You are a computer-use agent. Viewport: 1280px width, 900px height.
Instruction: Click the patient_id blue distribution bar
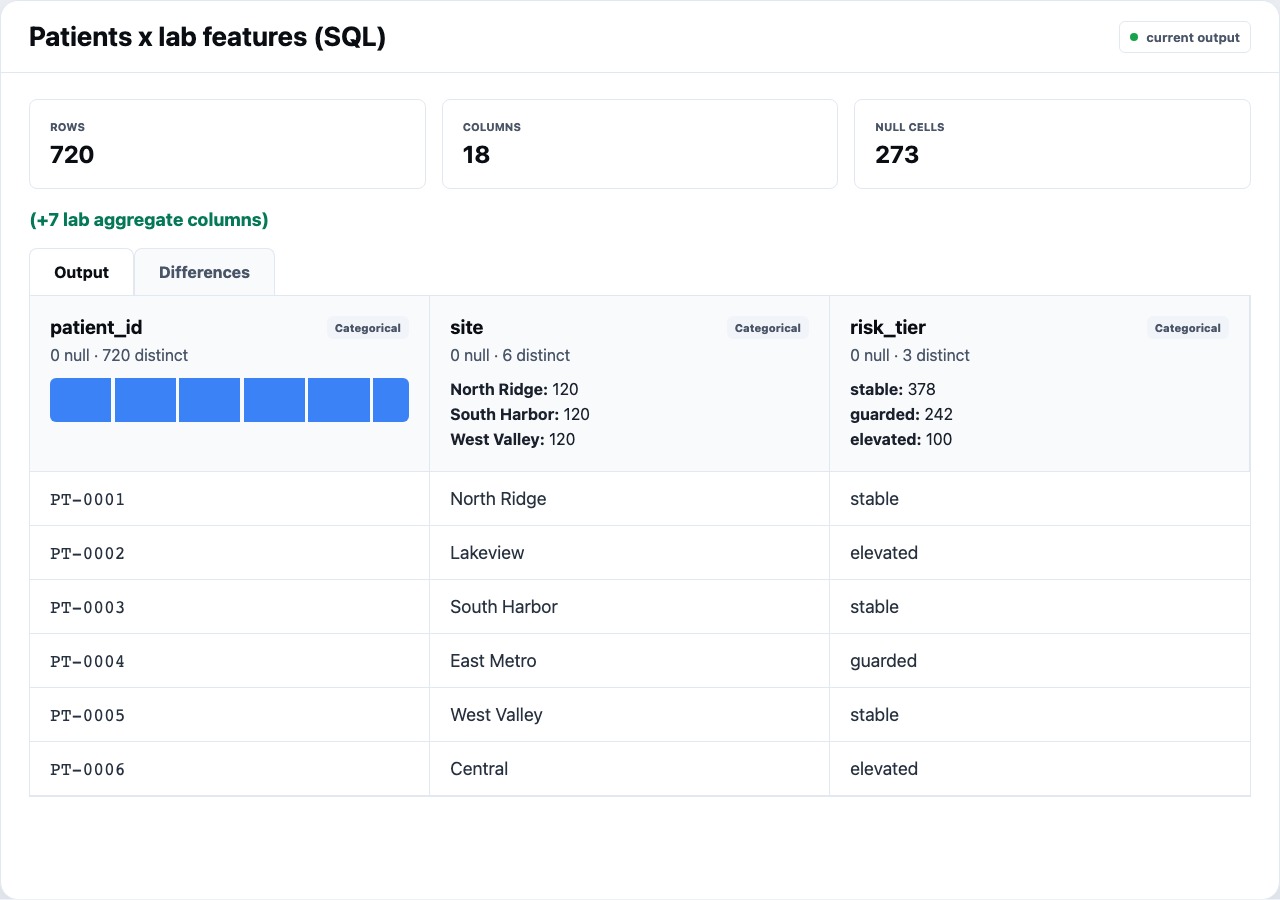230,400
